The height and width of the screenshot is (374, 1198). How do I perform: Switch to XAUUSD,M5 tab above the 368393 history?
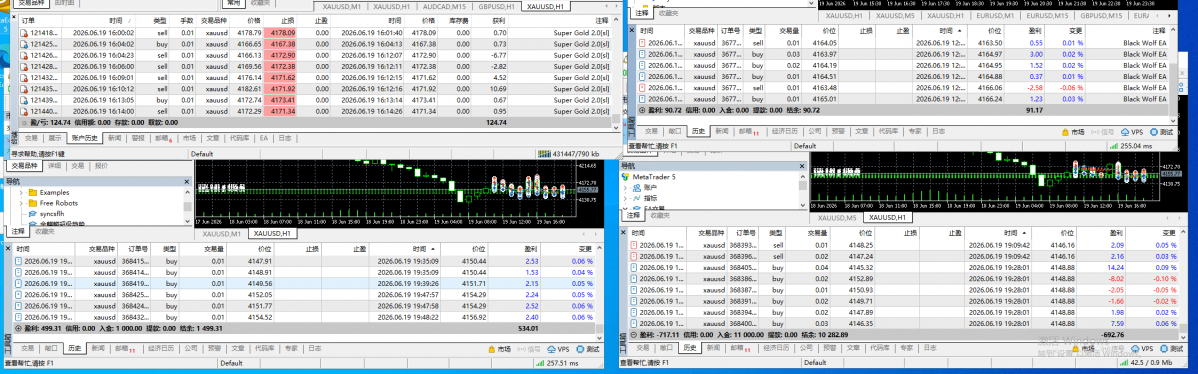[x=837, y=218]
